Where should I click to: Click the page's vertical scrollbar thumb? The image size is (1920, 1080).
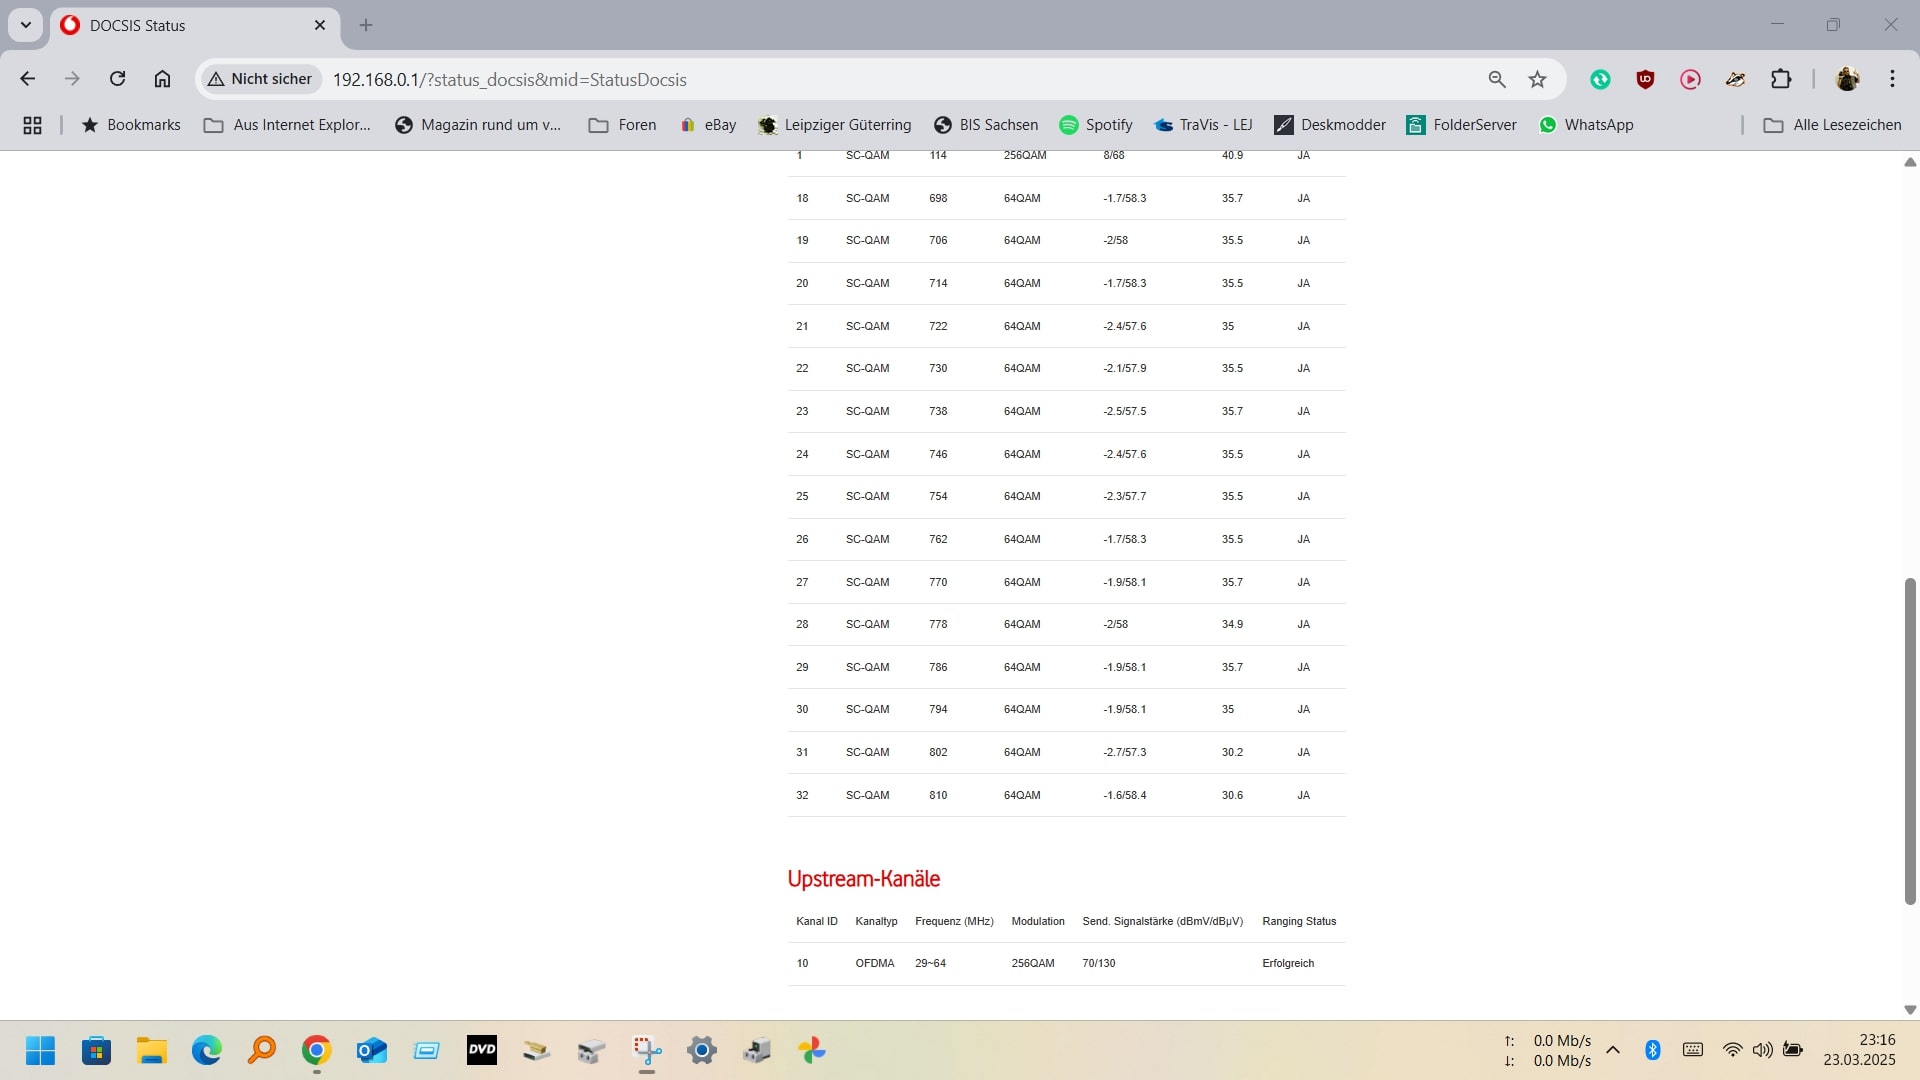(1909, 740)
